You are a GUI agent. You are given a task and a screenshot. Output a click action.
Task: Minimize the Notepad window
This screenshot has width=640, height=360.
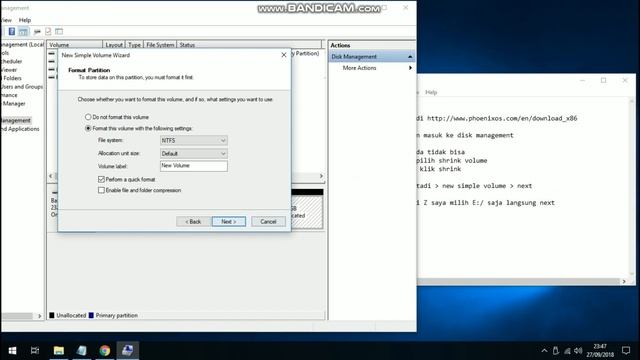[582, 80]
